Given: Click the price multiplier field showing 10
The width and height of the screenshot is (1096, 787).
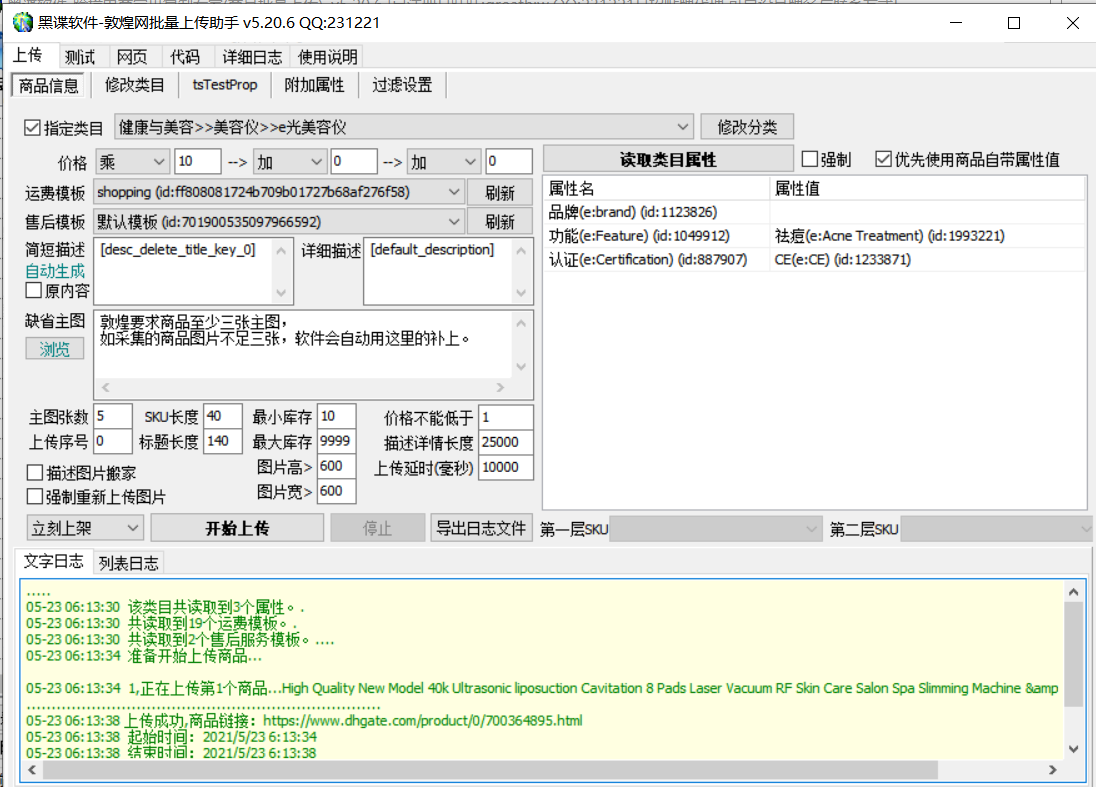Looking at the screenshot, I should coord(198,161).
